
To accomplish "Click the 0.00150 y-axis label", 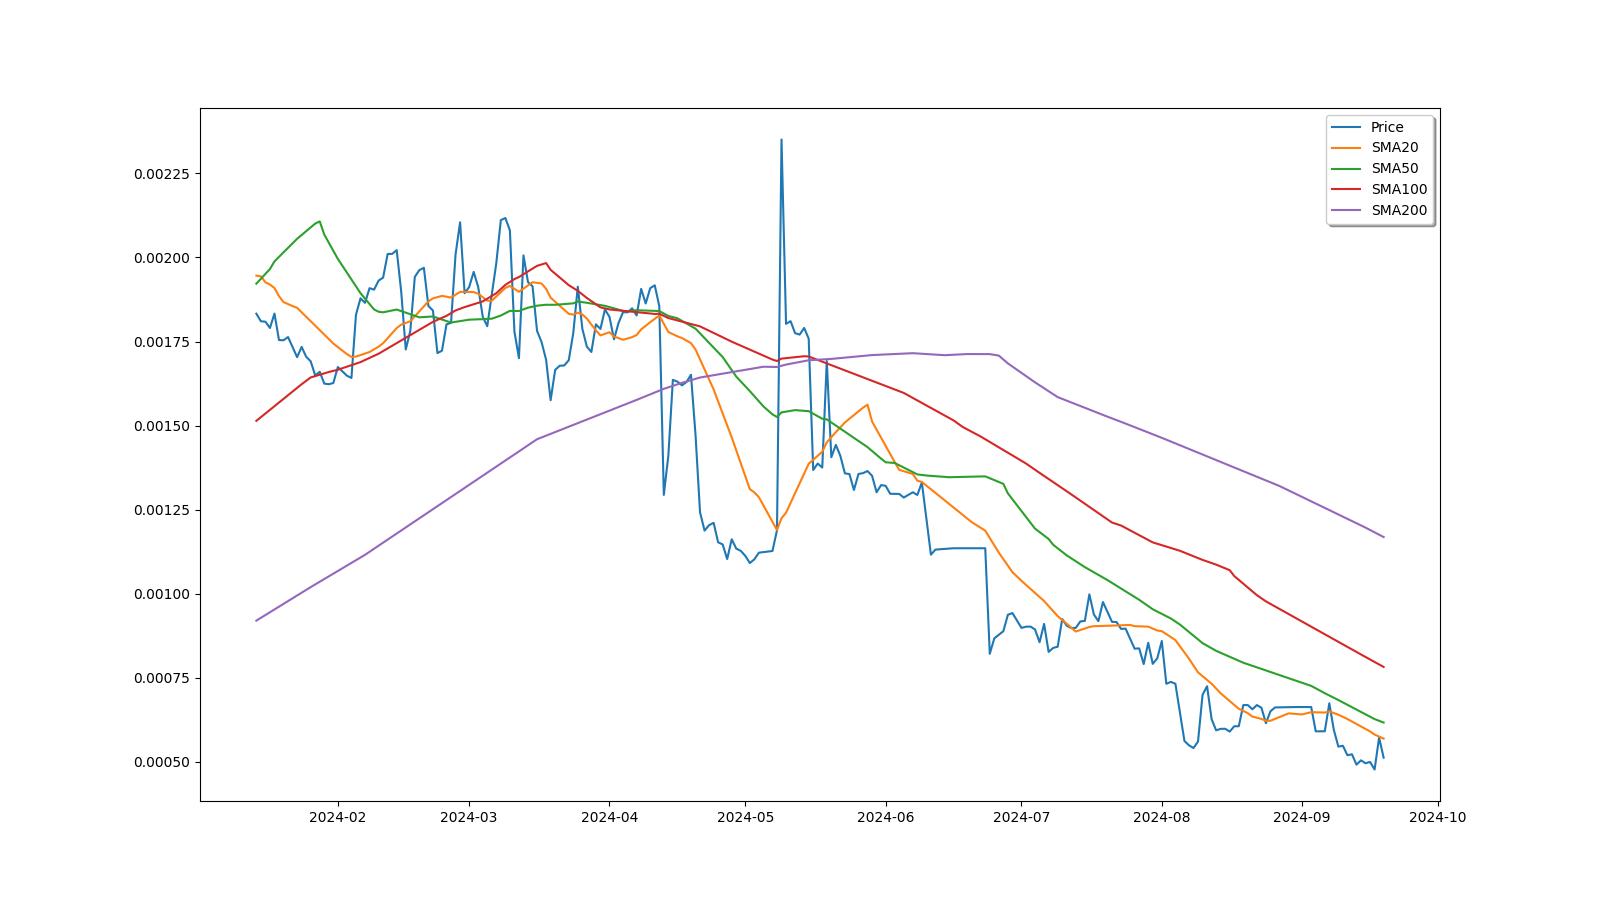I will [x=162, y=426].
